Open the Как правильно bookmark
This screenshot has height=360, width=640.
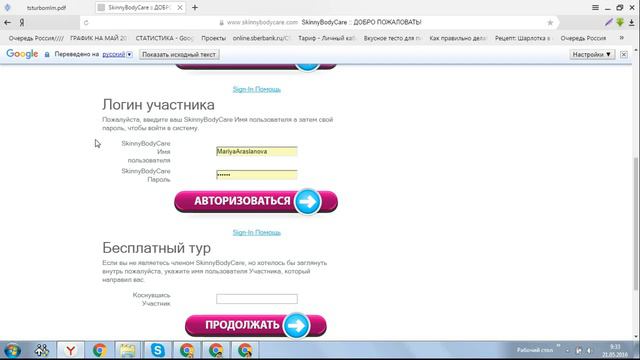coord(458,38)
